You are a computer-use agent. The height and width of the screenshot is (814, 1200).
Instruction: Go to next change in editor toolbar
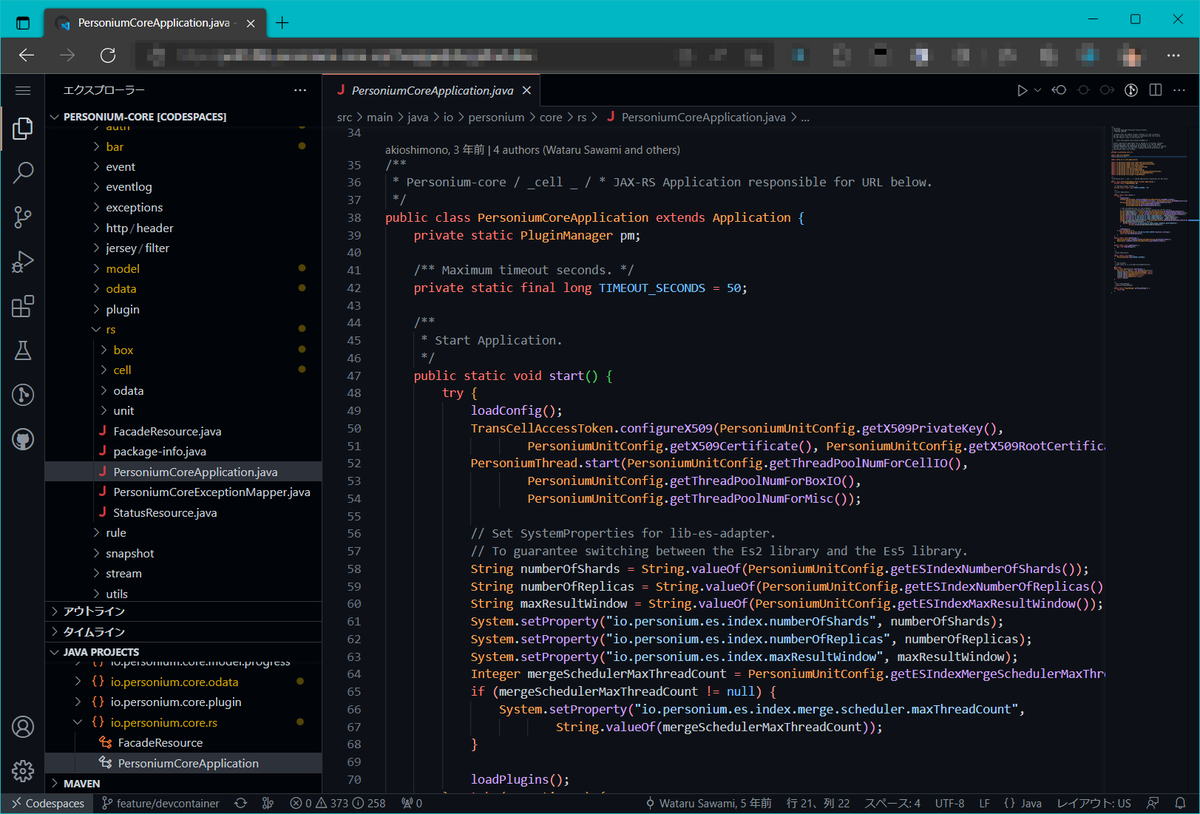click(x=1107, y=90)
